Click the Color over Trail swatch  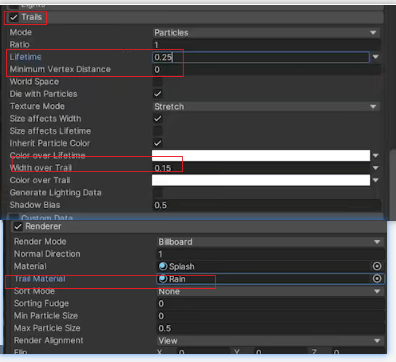click(x=261, y=180)
